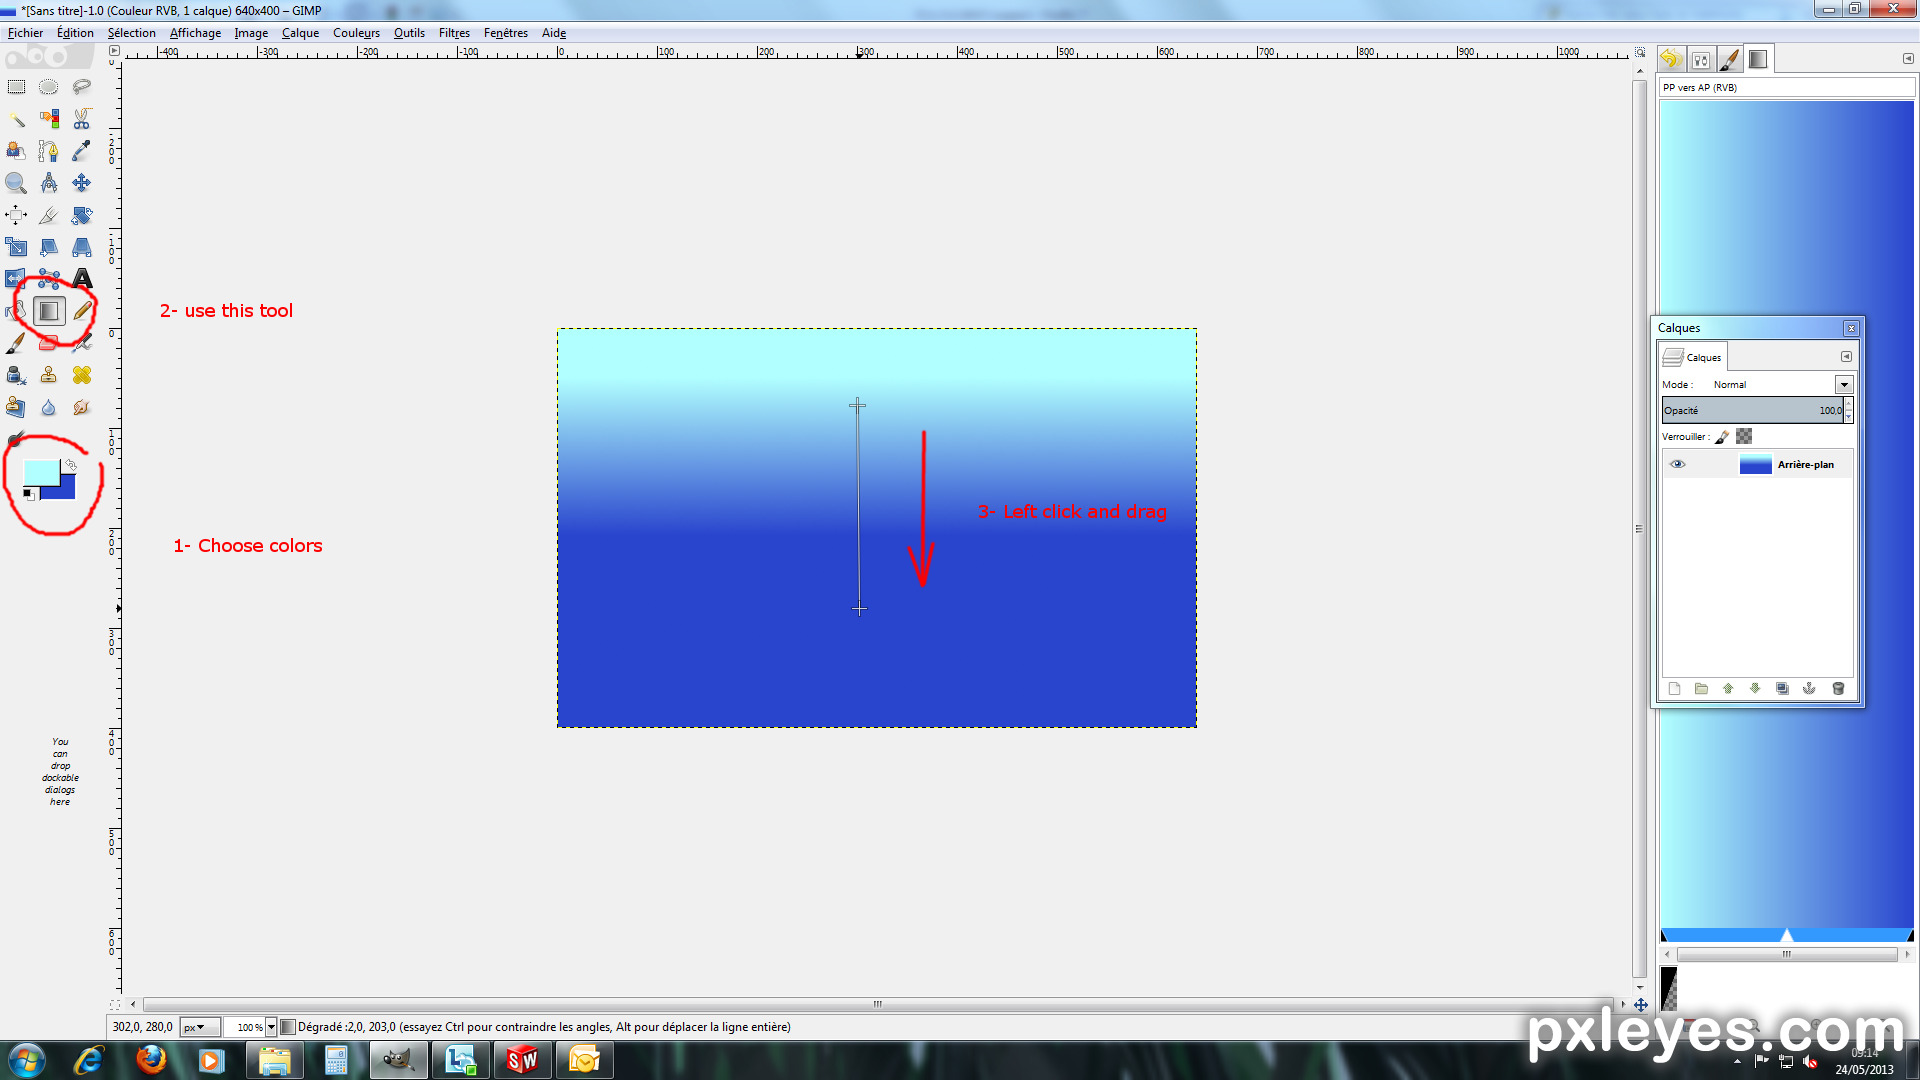This screenshot has width=1920, height=1080.
Task: Select the Heal tool
Action: [81, 375]
